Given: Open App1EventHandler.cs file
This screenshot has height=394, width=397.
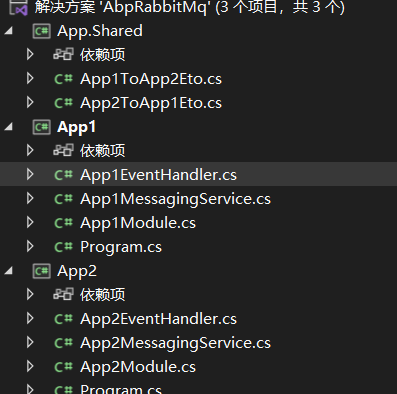Looking at the screenshot, I should pos(158,175).
